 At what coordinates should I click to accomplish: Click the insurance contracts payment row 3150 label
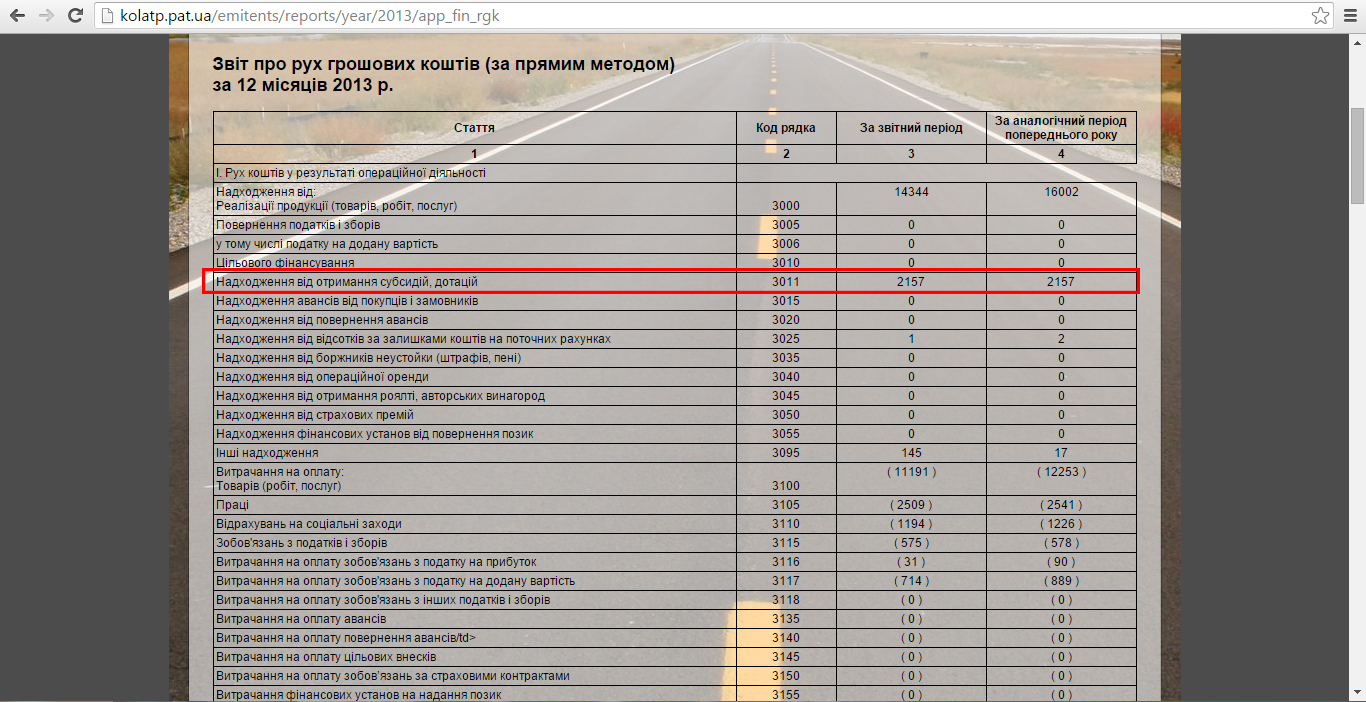[393, 676]
